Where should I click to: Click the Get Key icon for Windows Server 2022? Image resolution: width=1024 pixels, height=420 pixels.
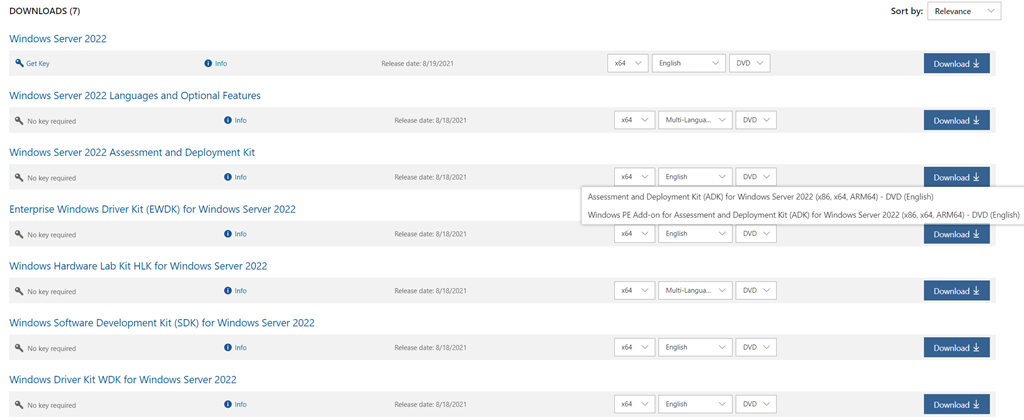coord(19,64)
